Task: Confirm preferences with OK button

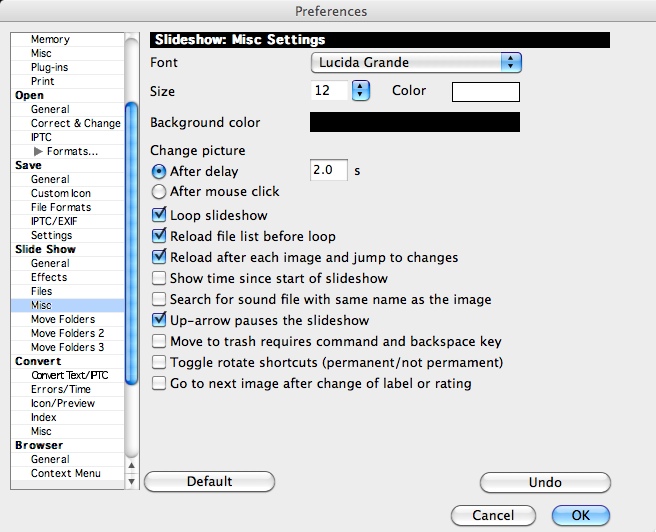Action: point(581,515)
